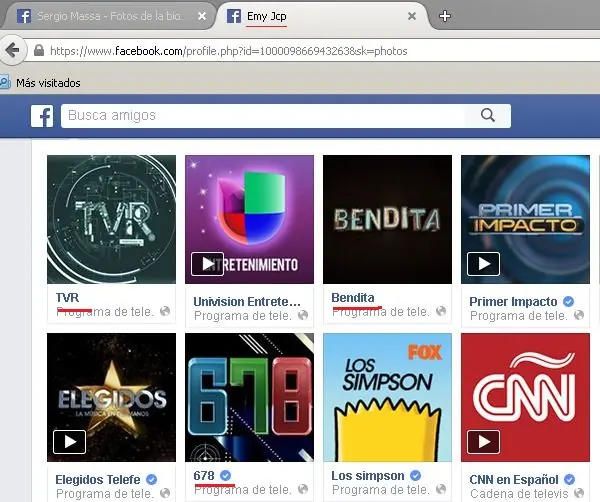Click the Primer Impacto name link

[x=513, y=302]
